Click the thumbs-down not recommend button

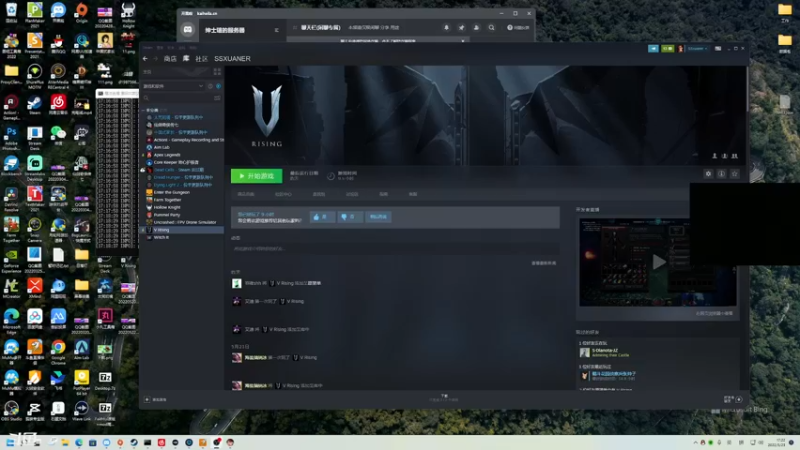pos(349,217)
